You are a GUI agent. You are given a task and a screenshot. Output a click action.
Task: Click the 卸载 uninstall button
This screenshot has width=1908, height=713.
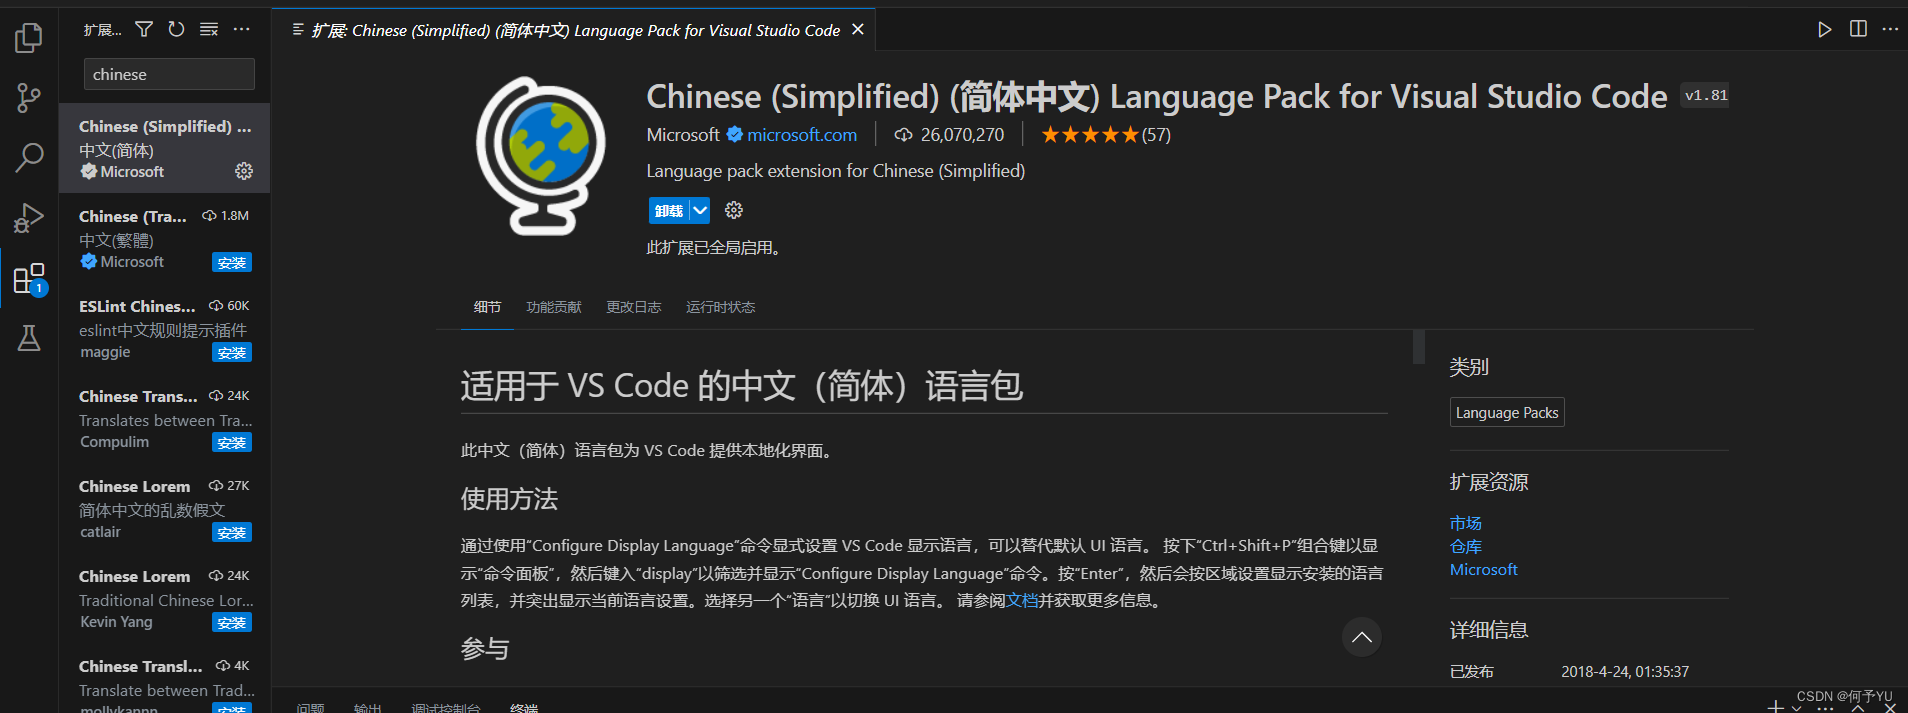669,210
